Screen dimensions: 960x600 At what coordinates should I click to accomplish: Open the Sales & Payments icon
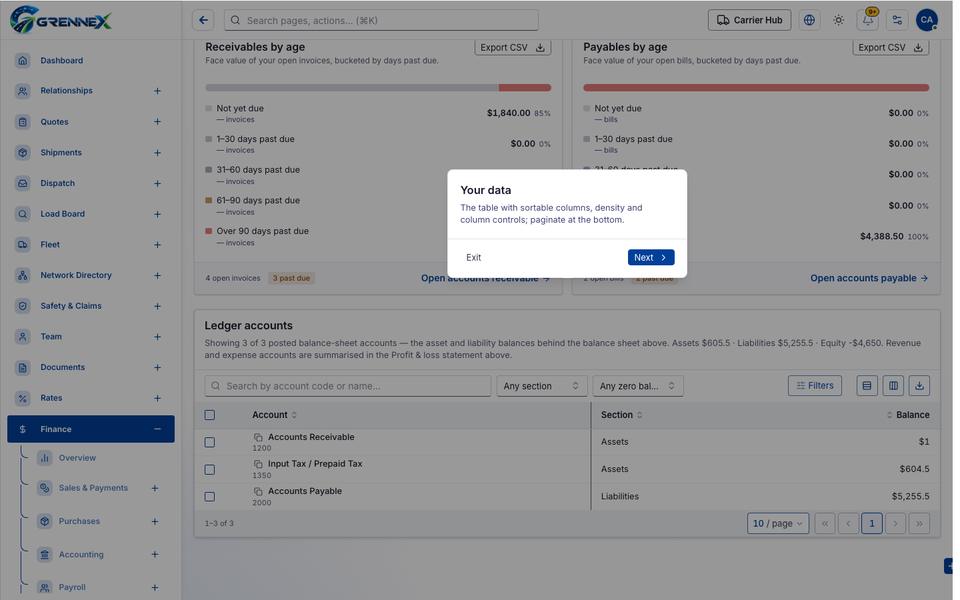coord(44,488)
